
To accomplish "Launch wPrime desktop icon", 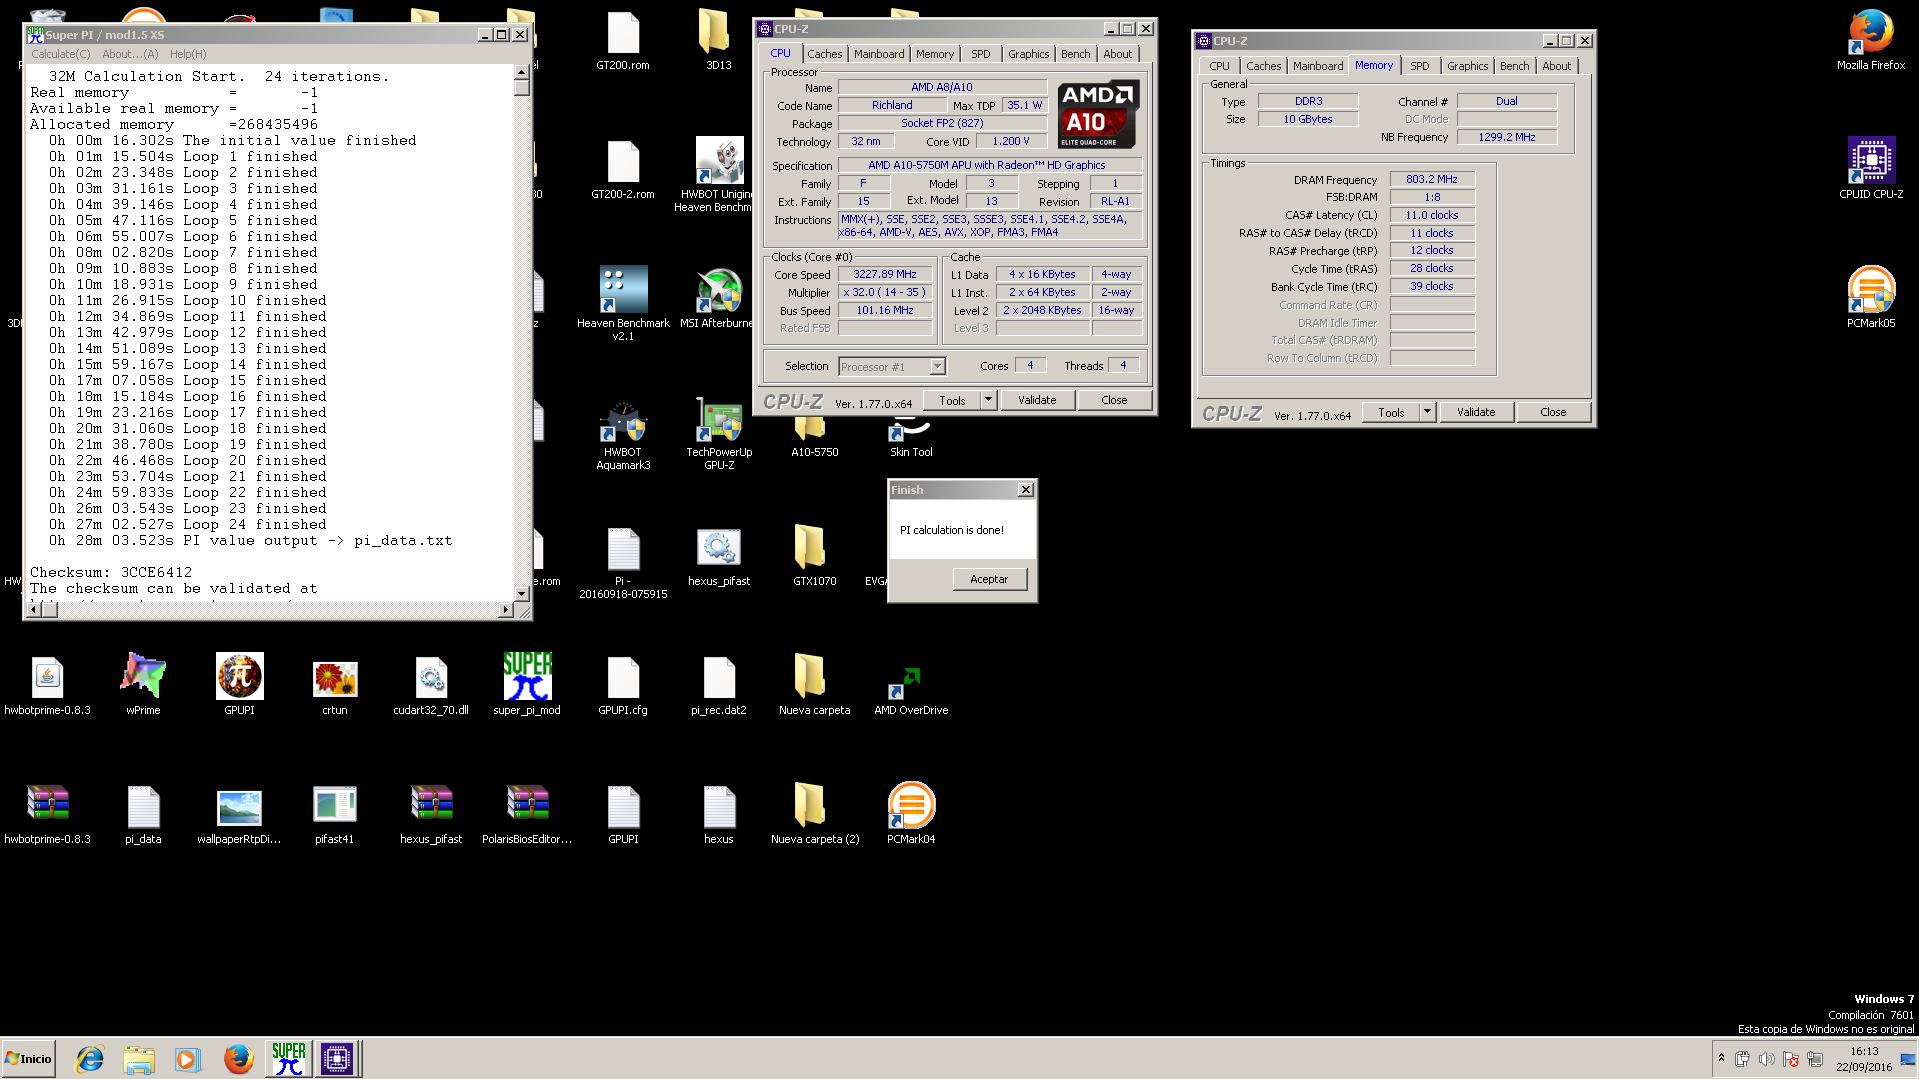I will coord(143,685).
